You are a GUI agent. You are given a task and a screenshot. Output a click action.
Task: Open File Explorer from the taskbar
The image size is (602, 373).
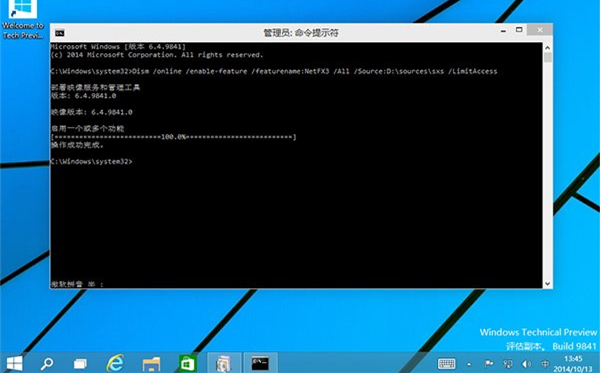(x=151, y=363)
